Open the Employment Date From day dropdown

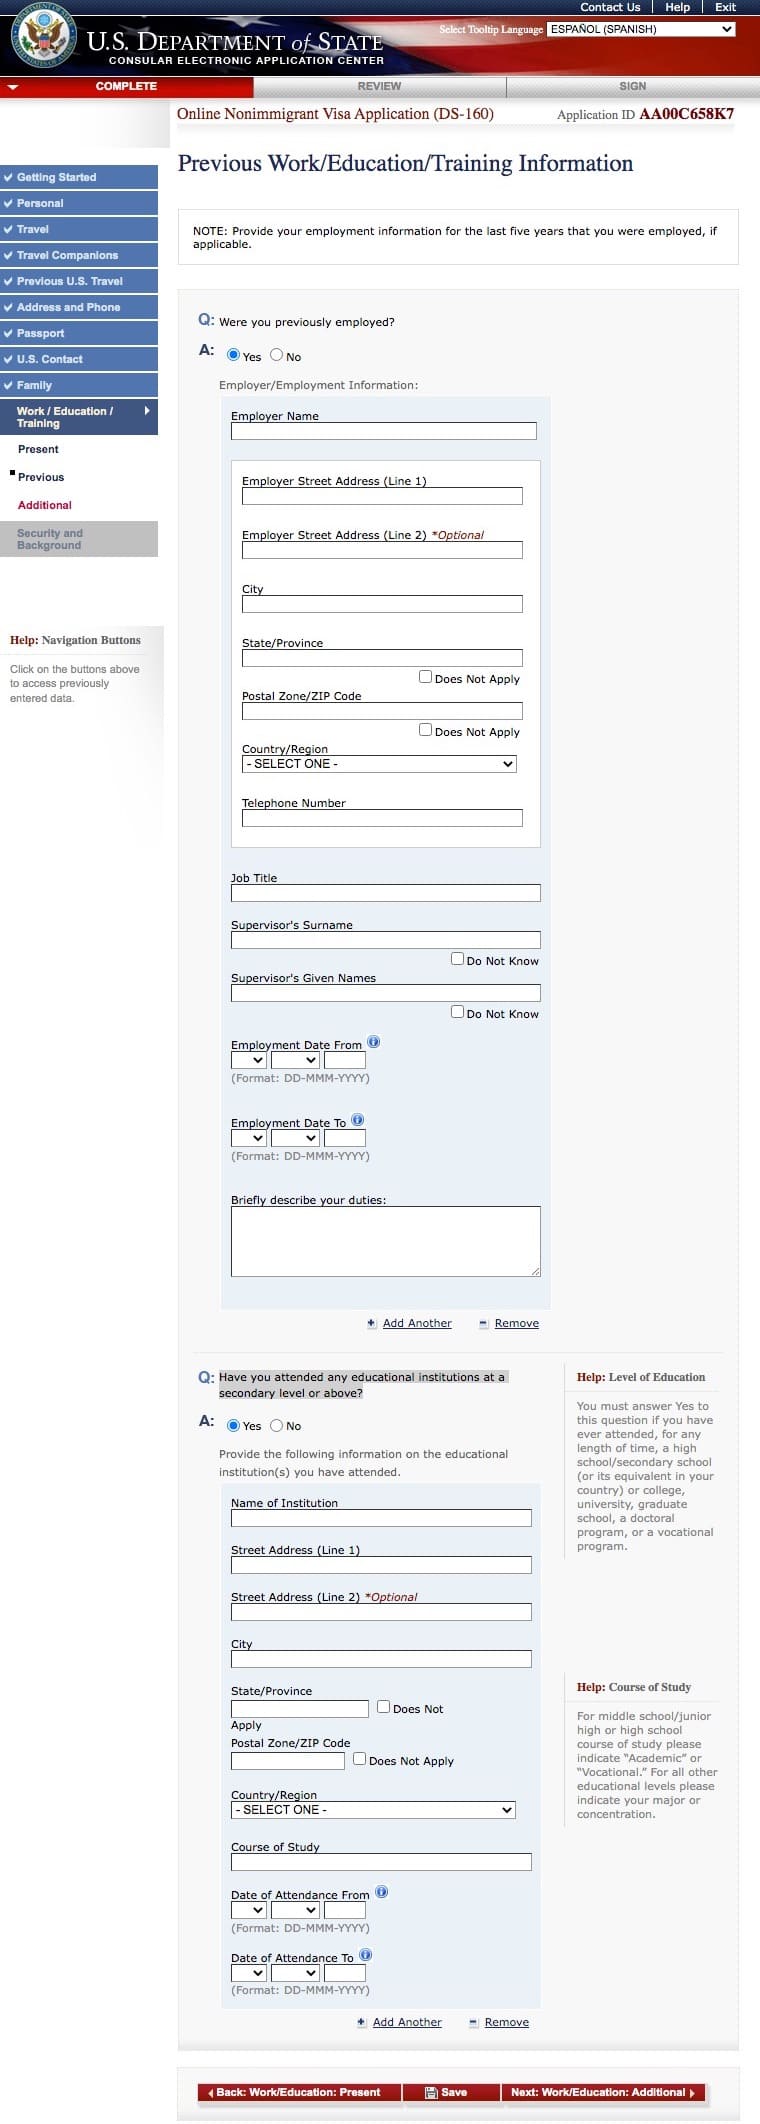tap(248, 1060)
